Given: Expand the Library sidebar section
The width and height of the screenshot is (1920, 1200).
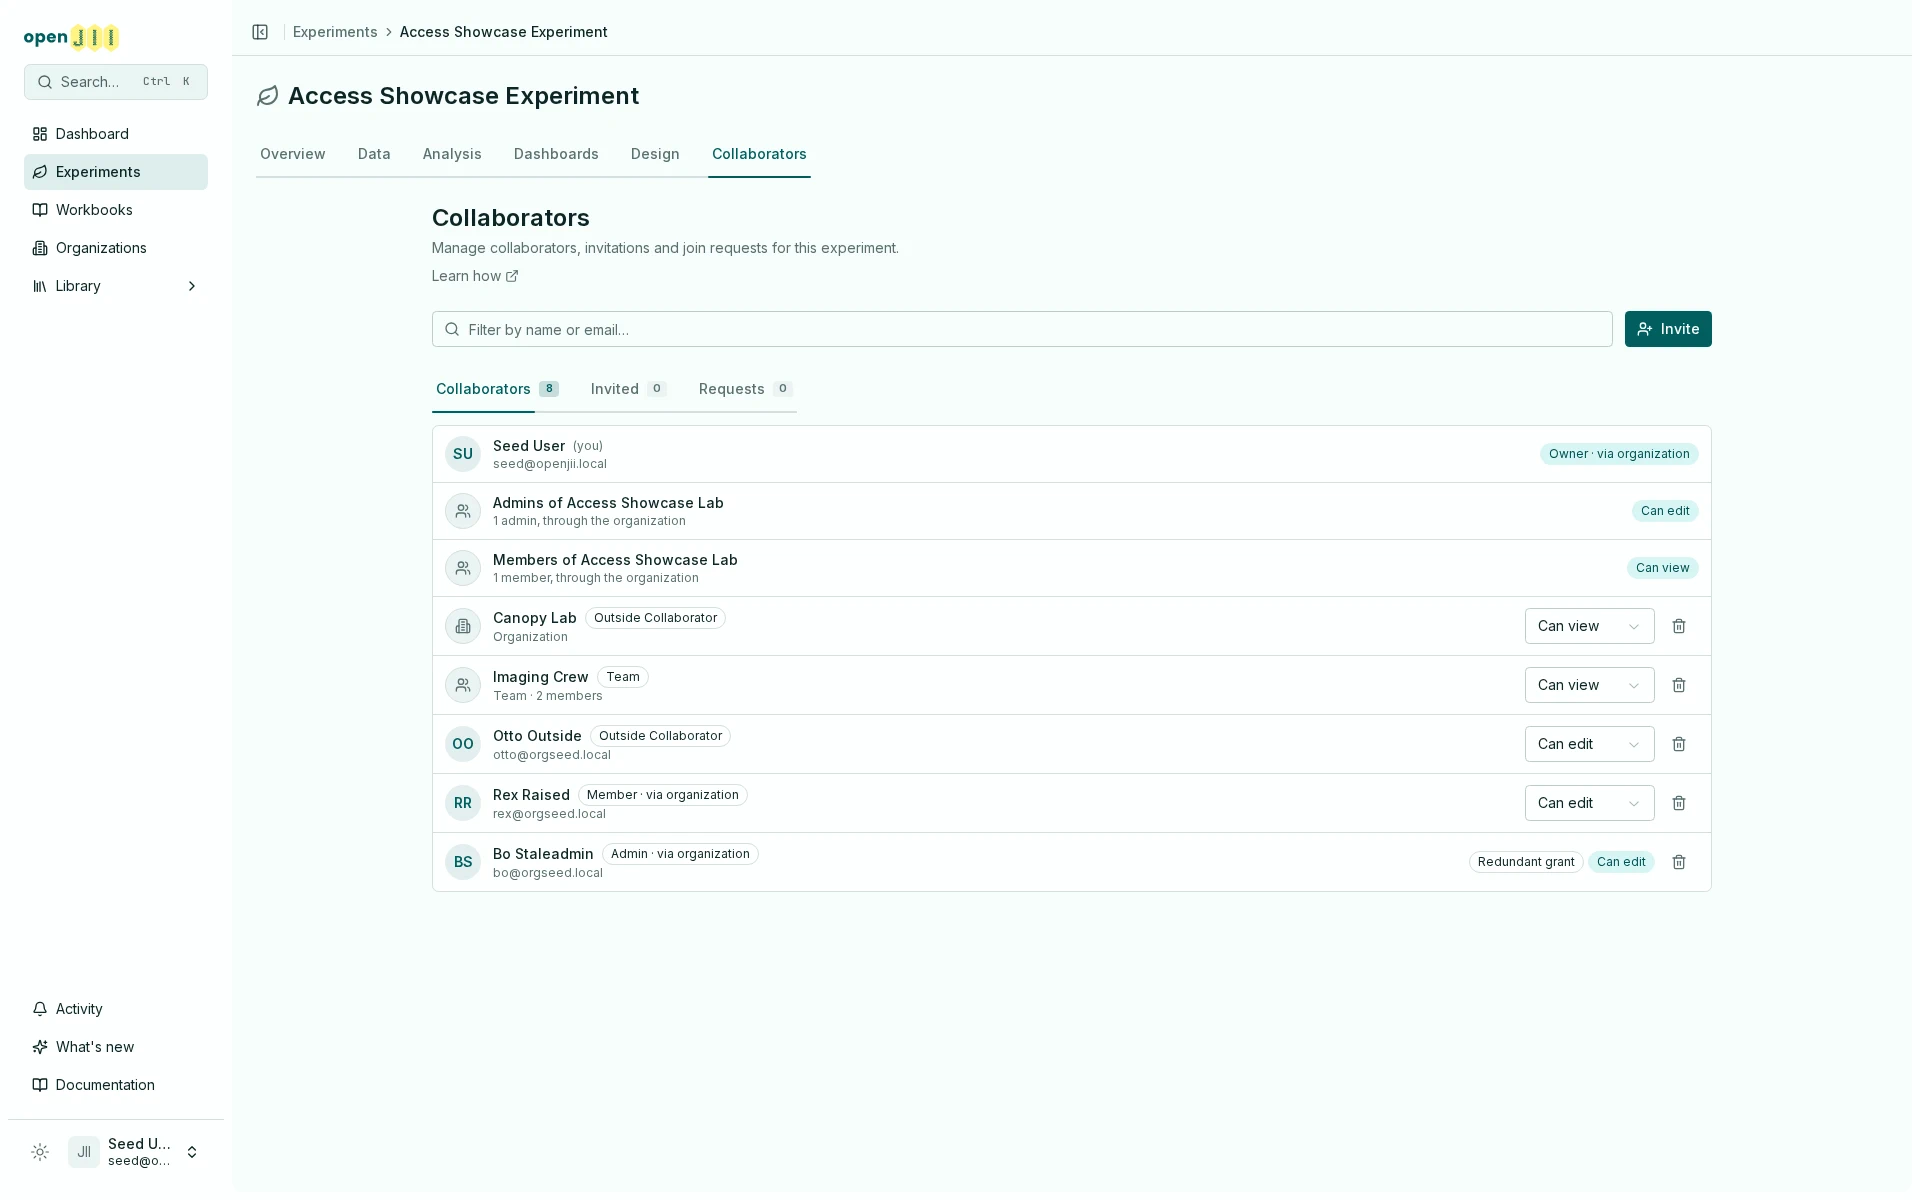Looking at the screenshot, I should click(116, 286).
